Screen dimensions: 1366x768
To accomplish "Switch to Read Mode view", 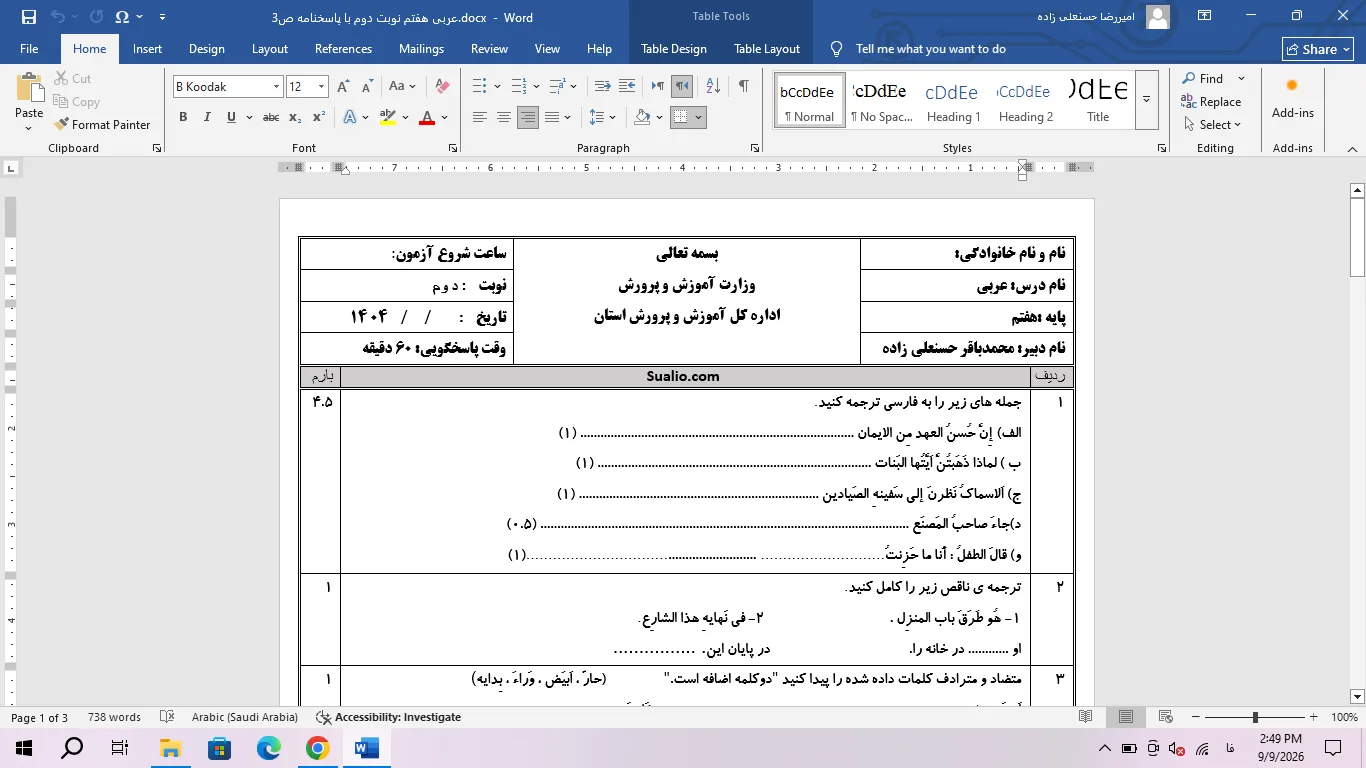I will 1086,717.
